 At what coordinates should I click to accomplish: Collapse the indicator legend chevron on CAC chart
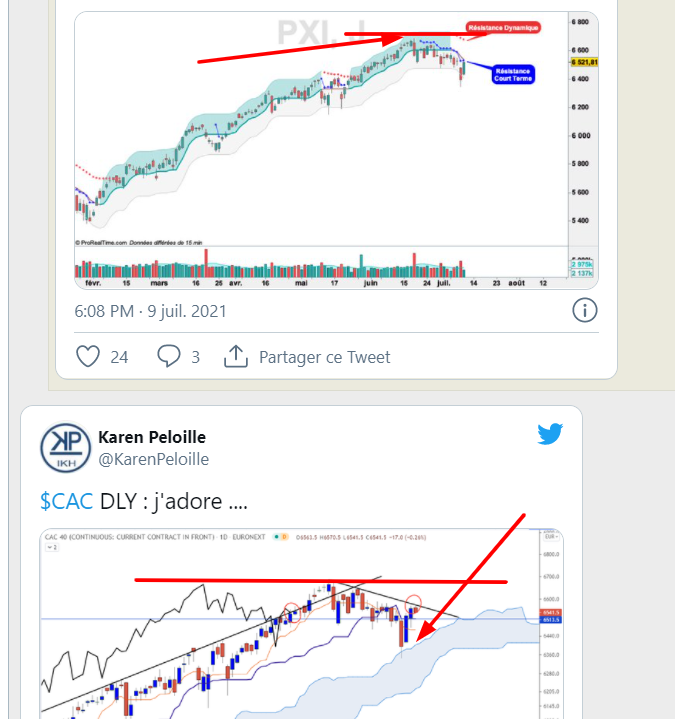[x=46, y=549]
